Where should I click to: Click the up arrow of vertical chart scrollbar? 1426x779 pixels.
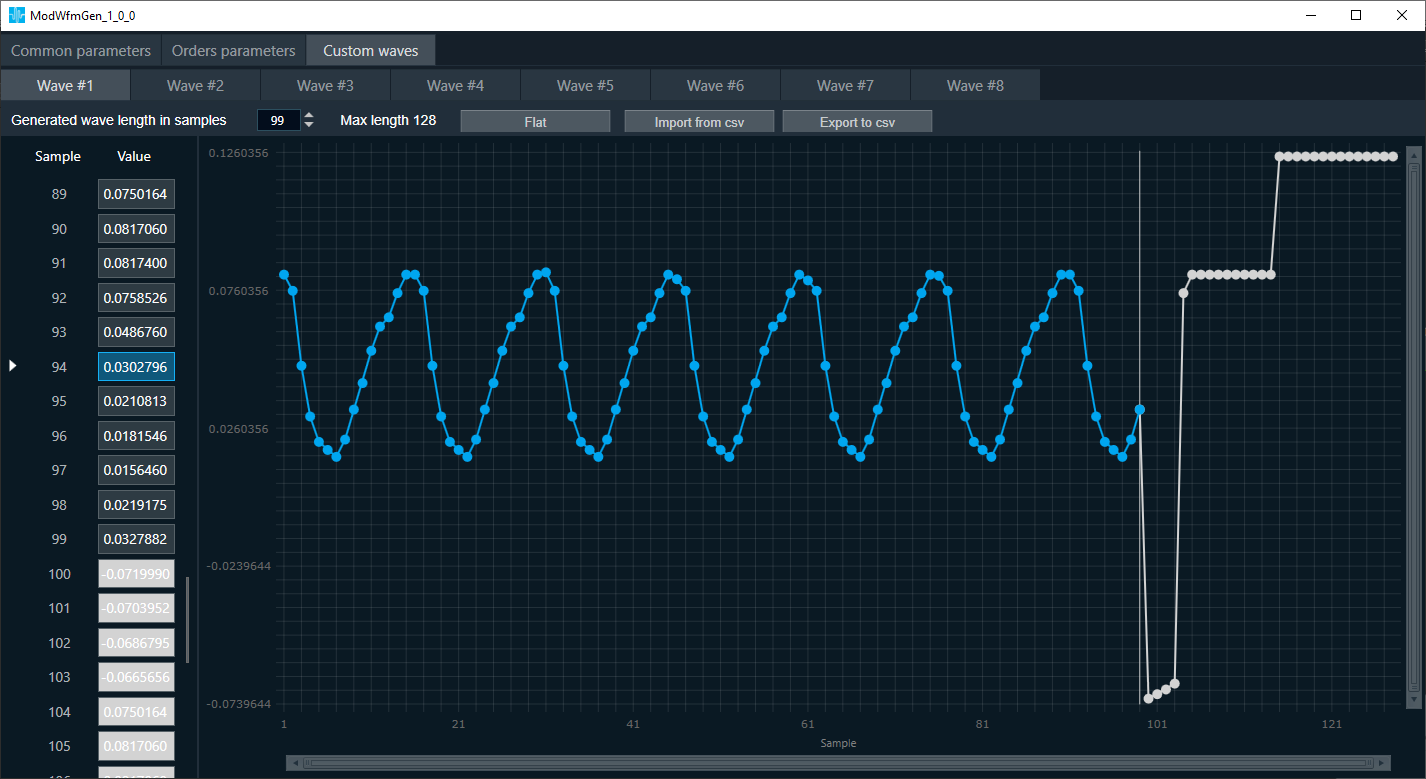coord(1413,155)
